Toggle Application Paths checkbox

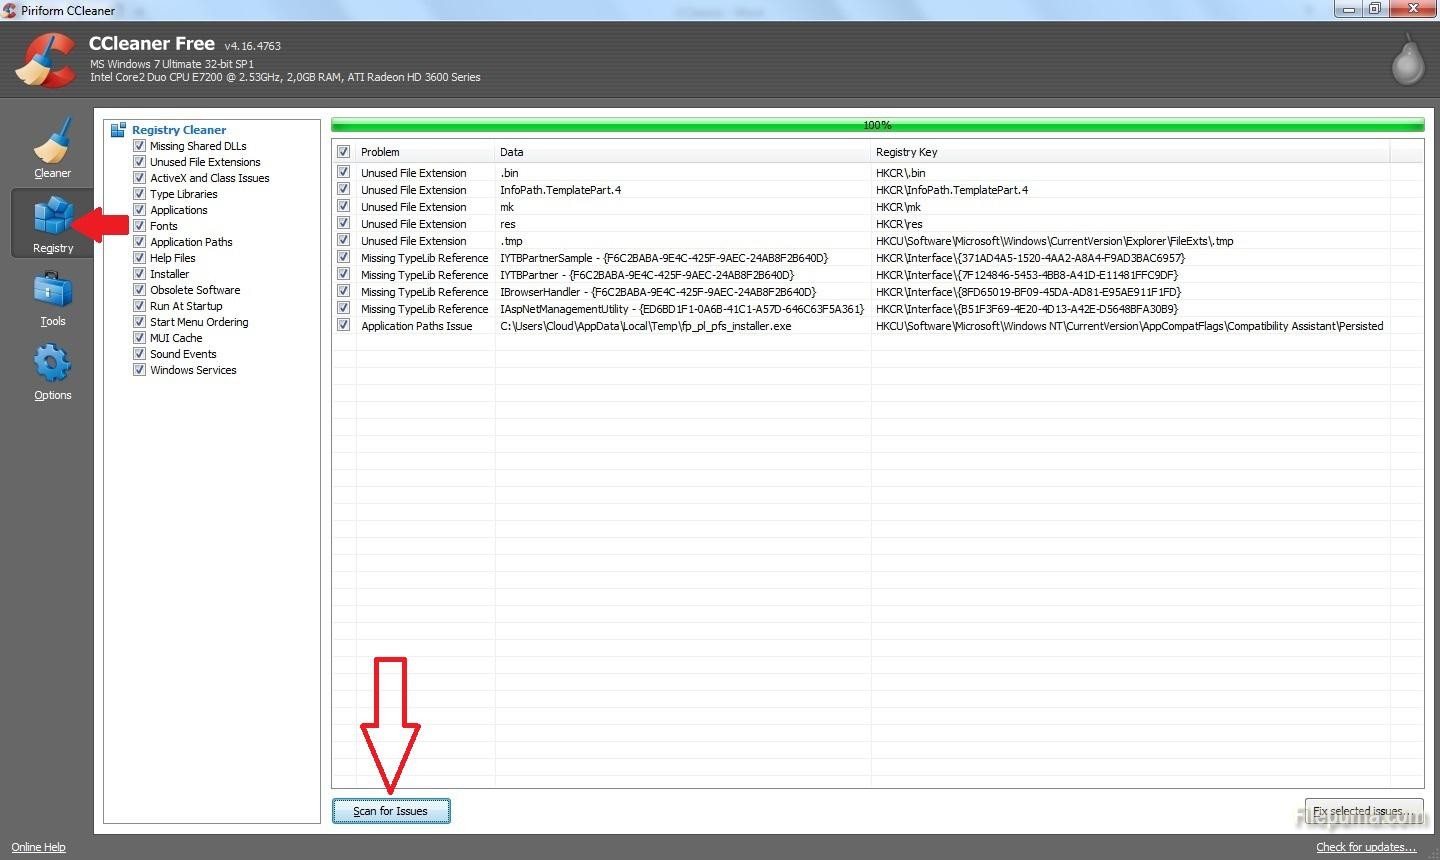click(x=140, y=242)
